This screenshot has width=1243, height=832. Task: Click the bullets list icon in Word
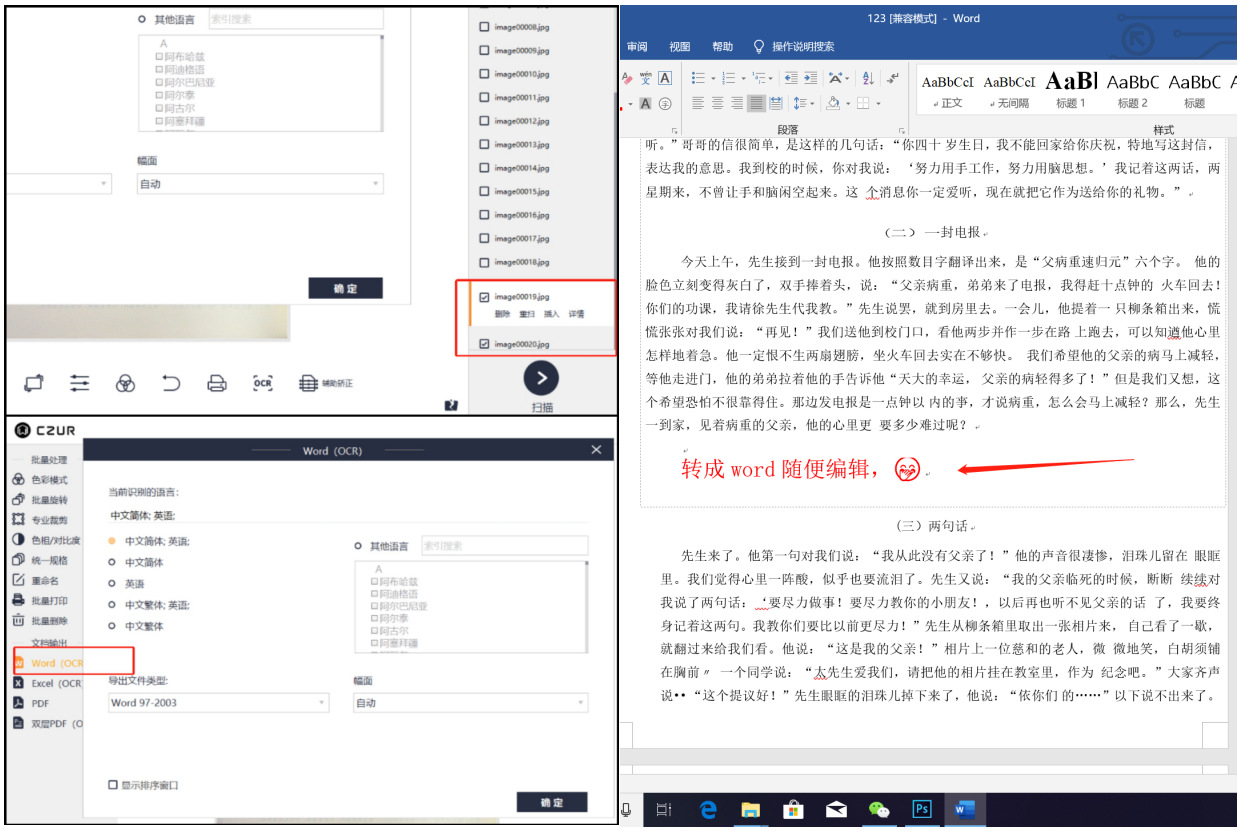[x=698, y=78]
